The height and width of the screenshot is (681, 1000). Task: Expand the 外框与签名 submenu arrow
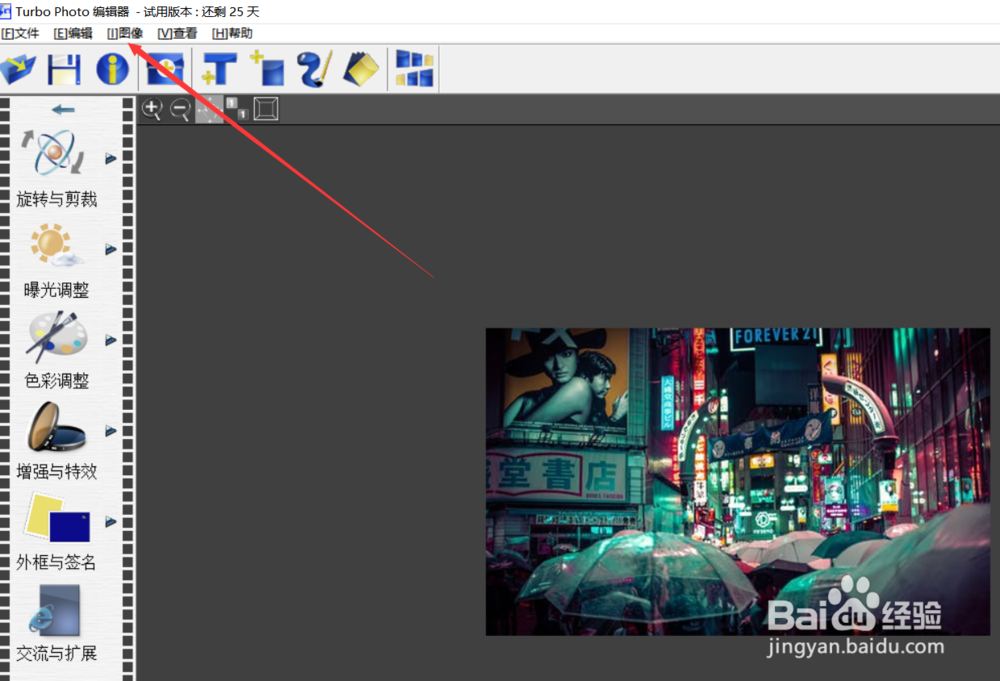tap(111, 522)
